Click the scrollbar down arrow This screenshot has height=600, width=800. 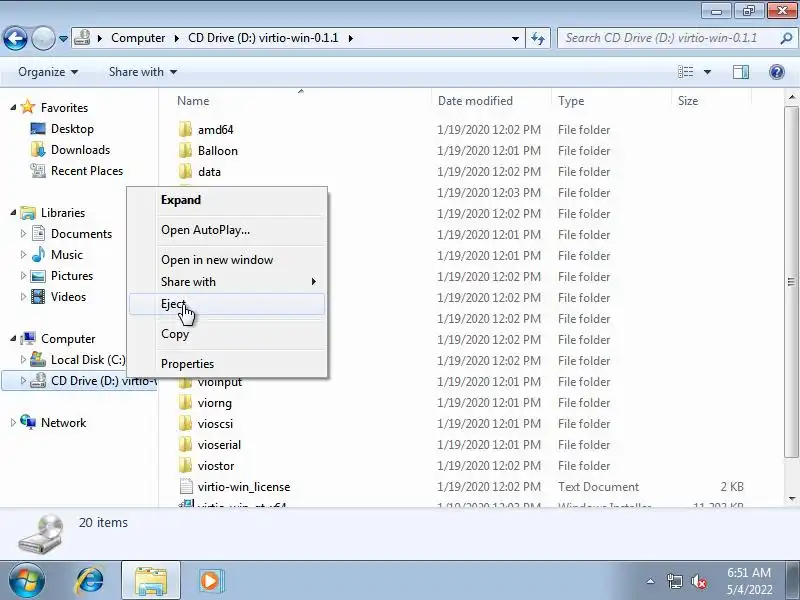coord(791,498)
